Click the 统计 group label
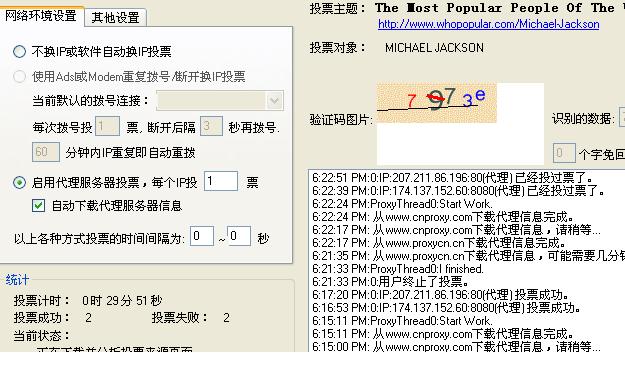The width and height of the screenshot is (625, 384). (17, 280)
